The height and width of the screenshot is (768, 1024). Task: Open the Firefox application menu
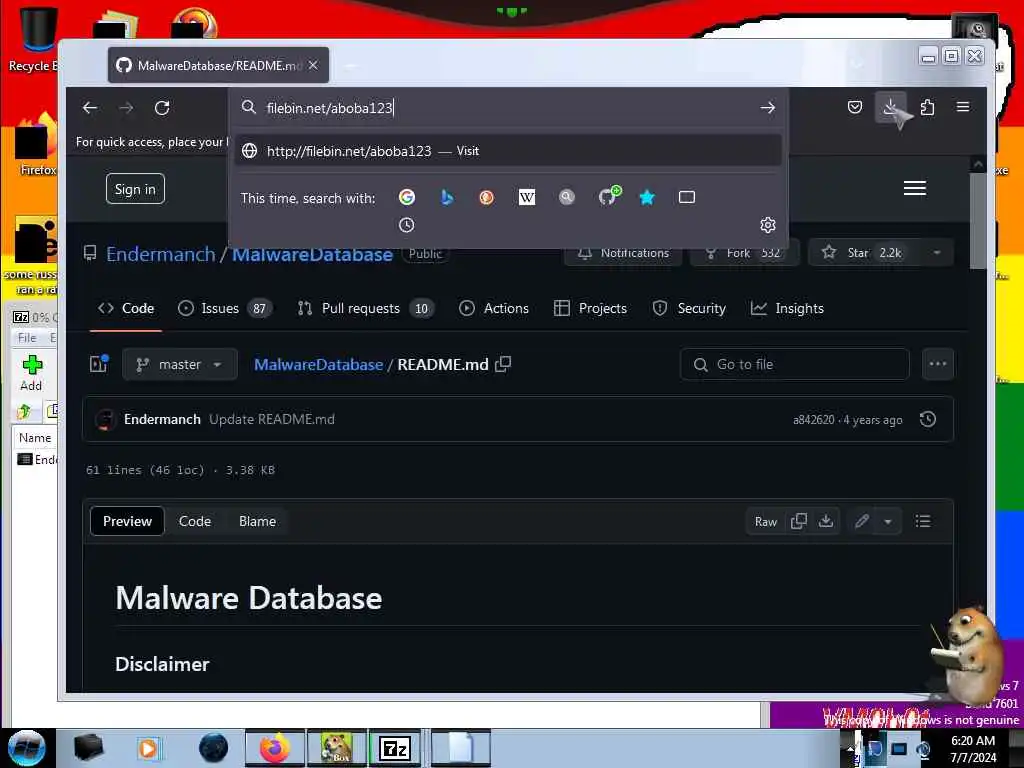(x=963, y=107)
